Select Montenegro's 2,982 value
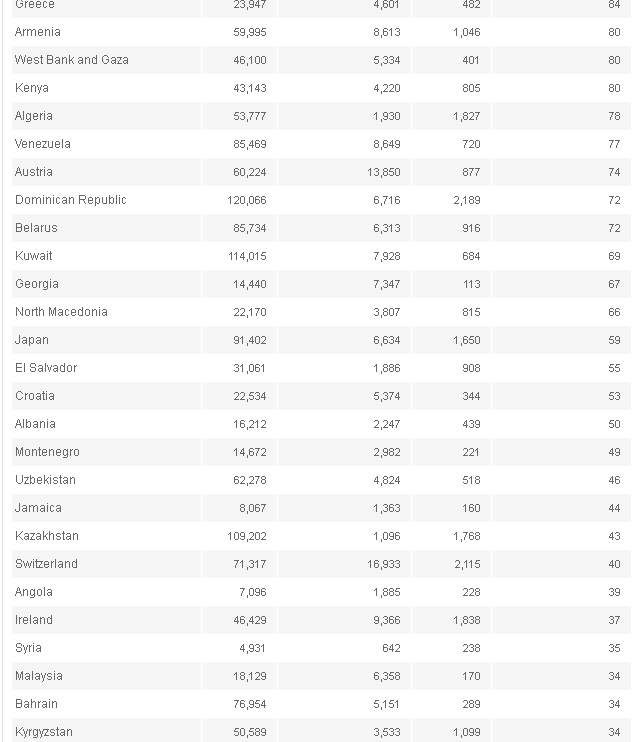Image resolution: width=642 pixels, height=742 pixels. click(387, 452)
